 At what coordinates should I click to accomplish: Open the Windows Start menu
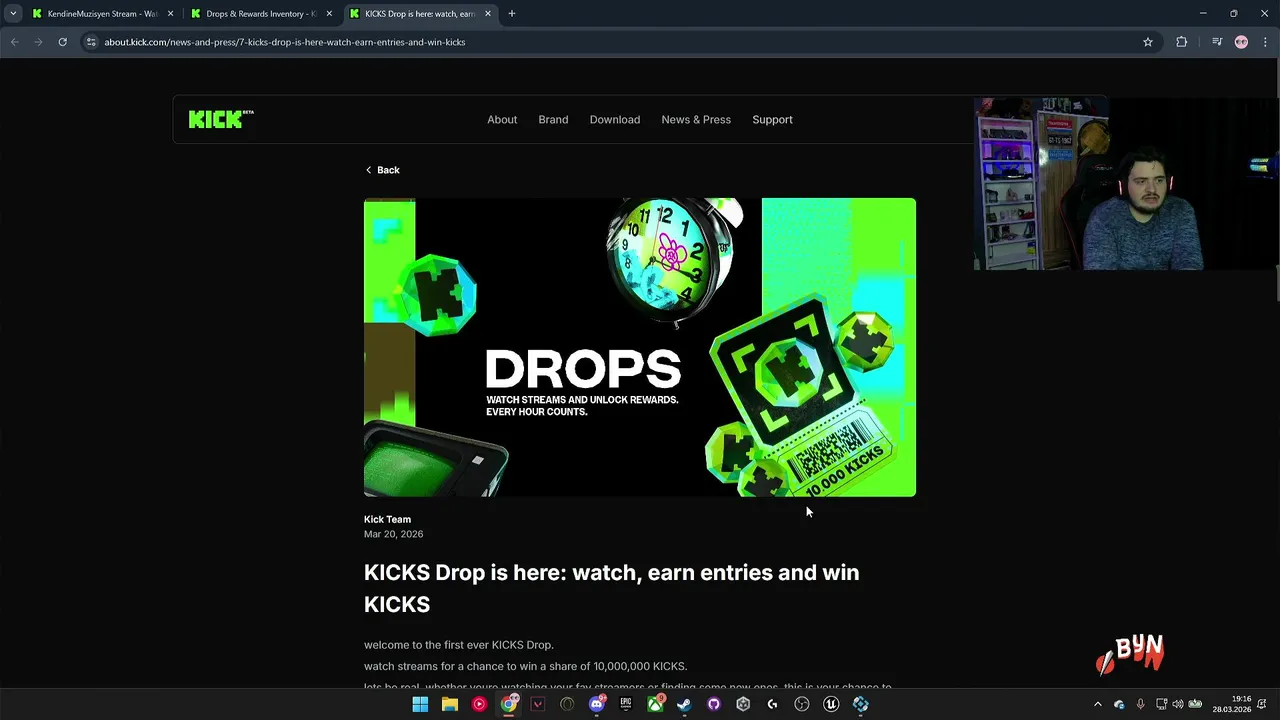420,704
